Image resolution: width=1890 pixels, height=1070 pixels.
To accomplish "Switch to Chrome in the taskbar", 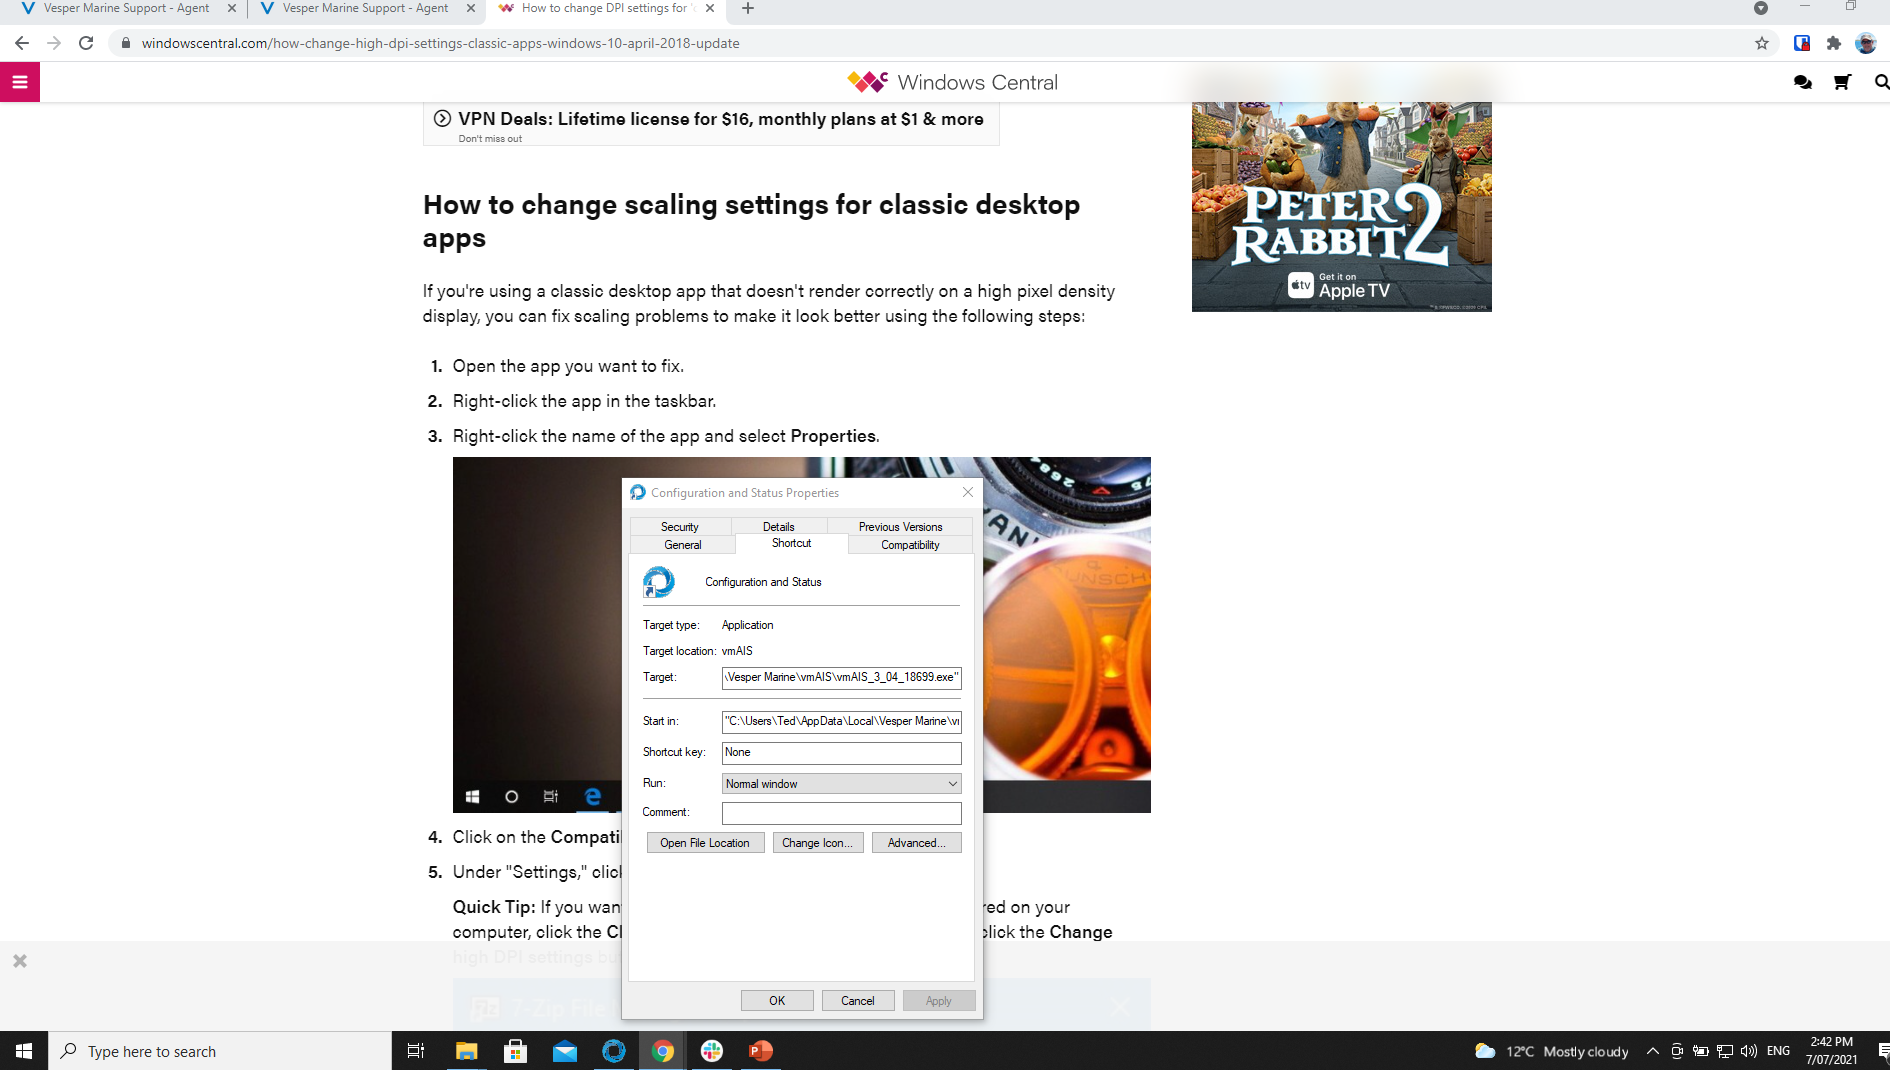I will [662, 1051].
